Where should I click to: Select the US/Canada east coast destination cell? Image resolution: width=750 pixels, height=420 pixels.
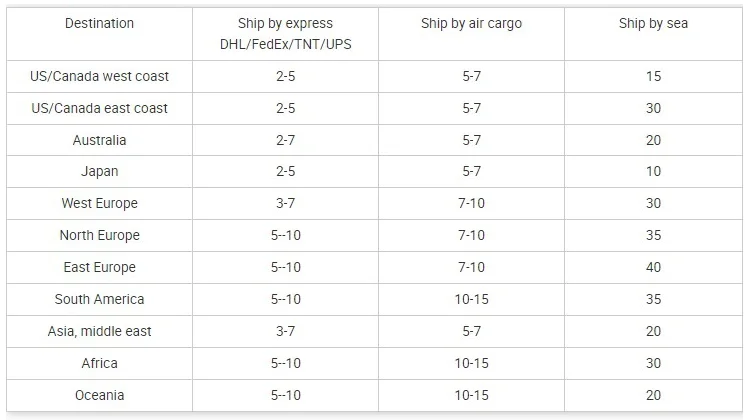[100, 108]
